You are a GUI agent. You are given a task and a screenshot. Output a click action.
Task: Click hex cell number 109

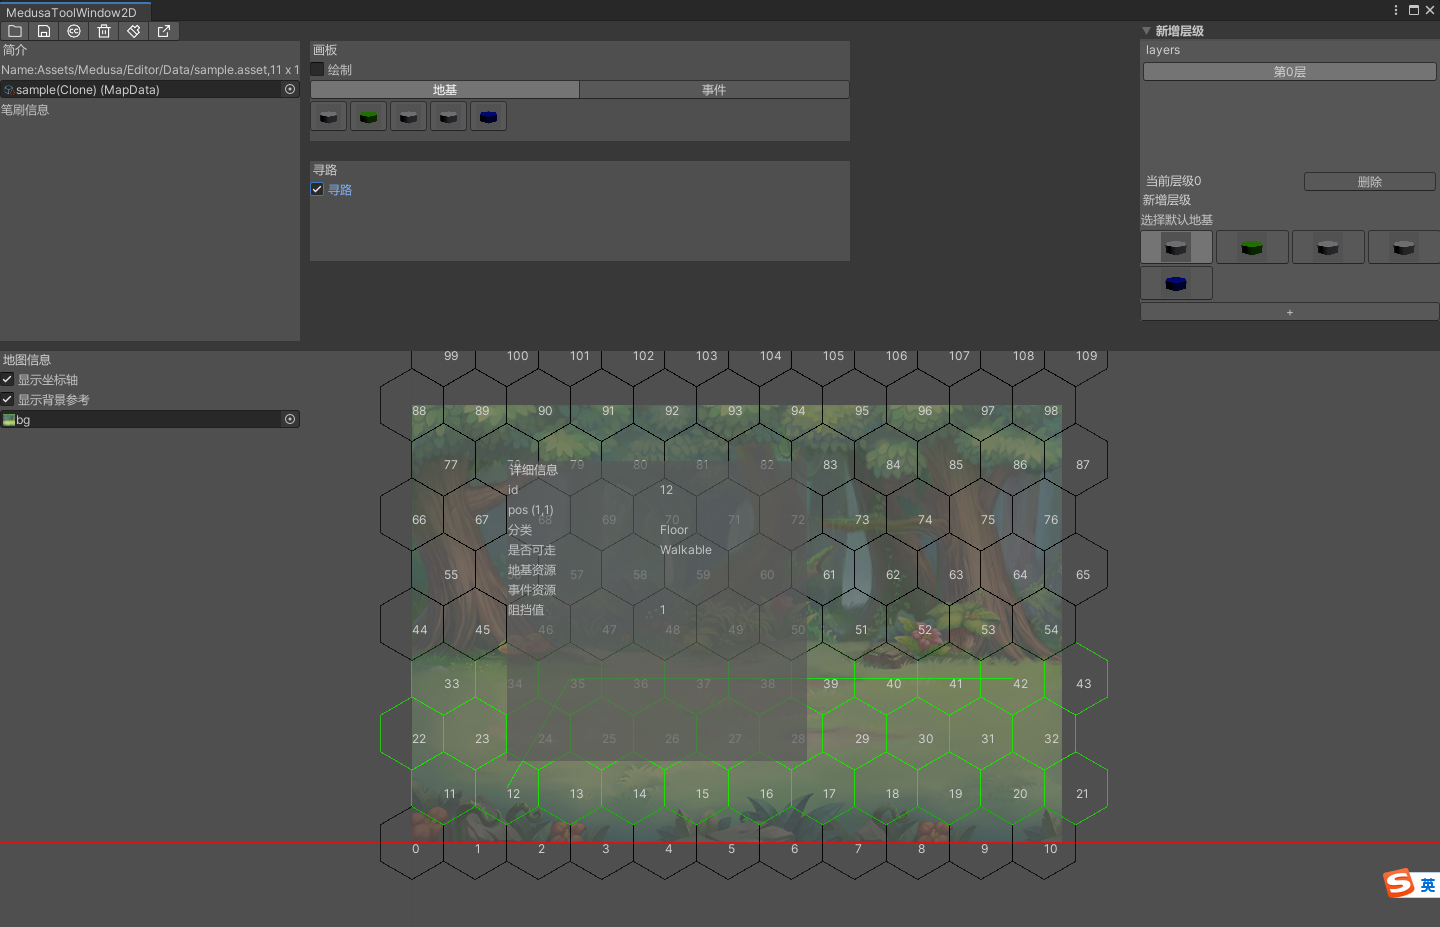click(x=1086, y=356)
